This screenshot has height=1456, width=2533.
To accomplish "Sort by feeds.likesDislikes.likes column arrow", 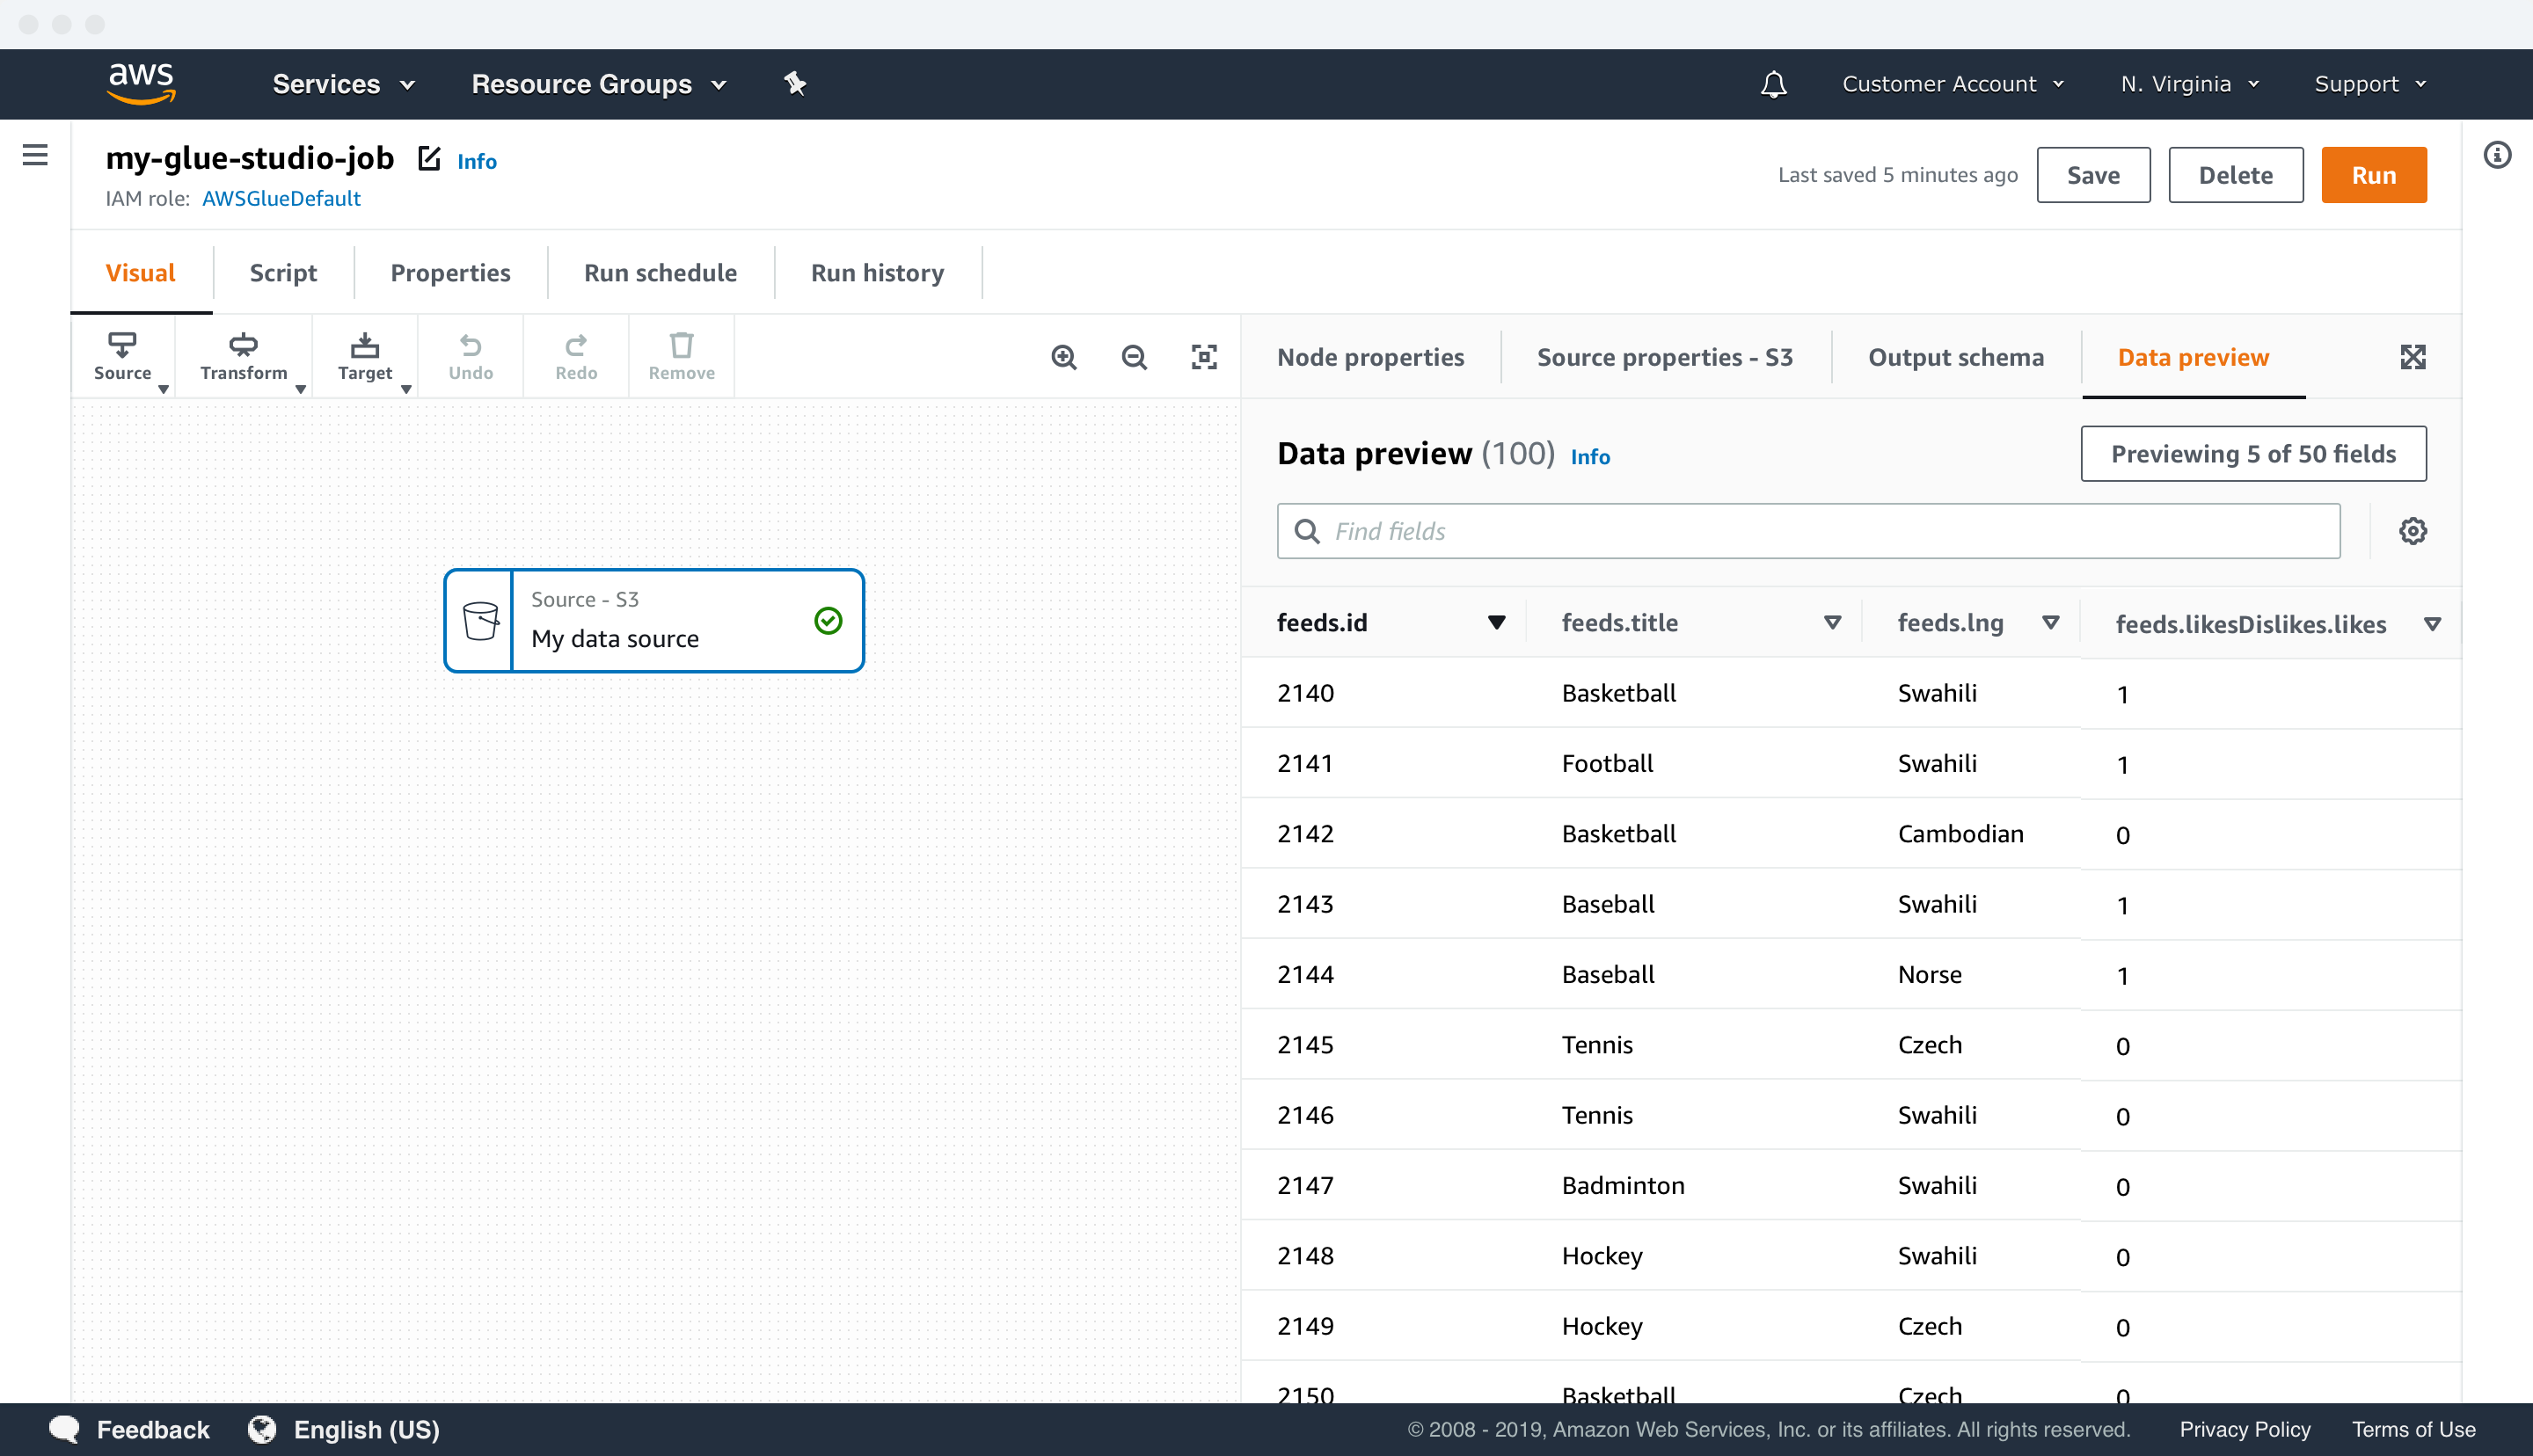I will (2432, 625).
